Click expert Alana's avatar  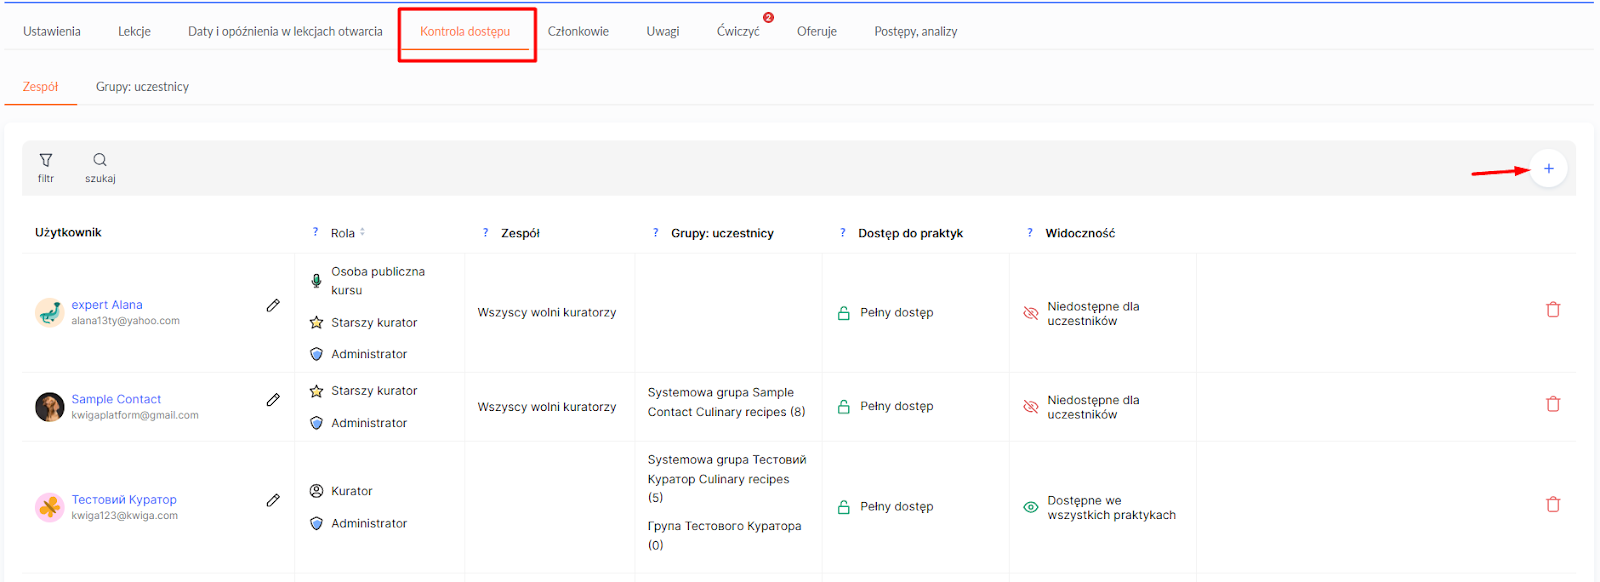(x=49, y=312)
